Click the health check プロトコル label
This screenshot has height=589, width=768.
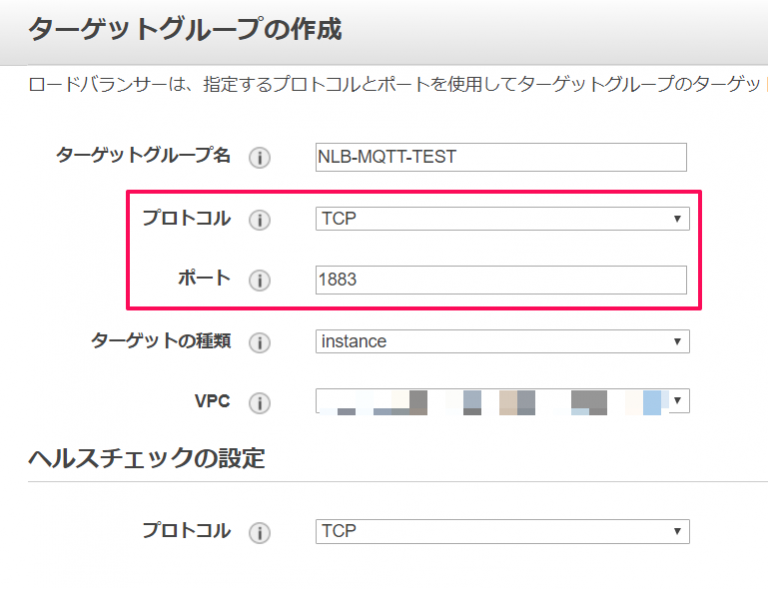[x=187, y=530]
